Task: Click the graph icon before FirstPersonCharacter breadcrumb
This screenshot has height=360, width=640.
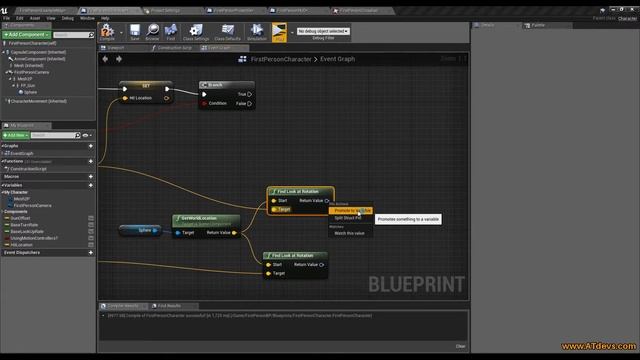Action: (242, 59)
